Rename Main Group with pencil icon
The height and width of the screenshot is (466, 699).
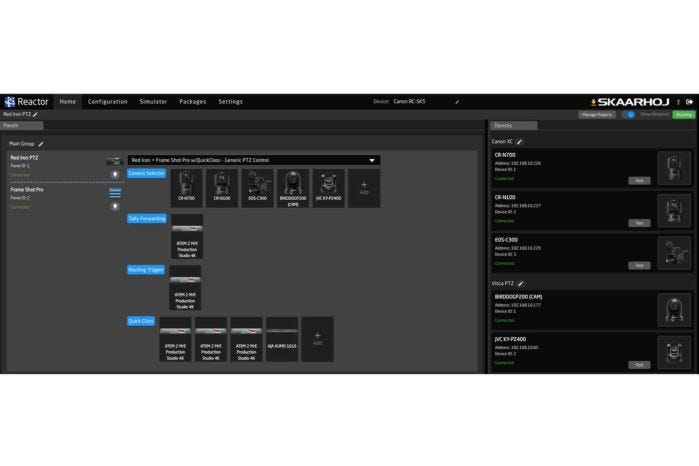(x=41, y=144)
